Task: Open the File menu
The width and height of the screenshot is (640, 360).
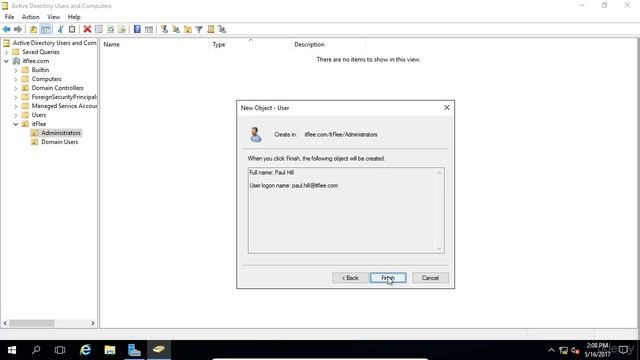Action: 9,17
